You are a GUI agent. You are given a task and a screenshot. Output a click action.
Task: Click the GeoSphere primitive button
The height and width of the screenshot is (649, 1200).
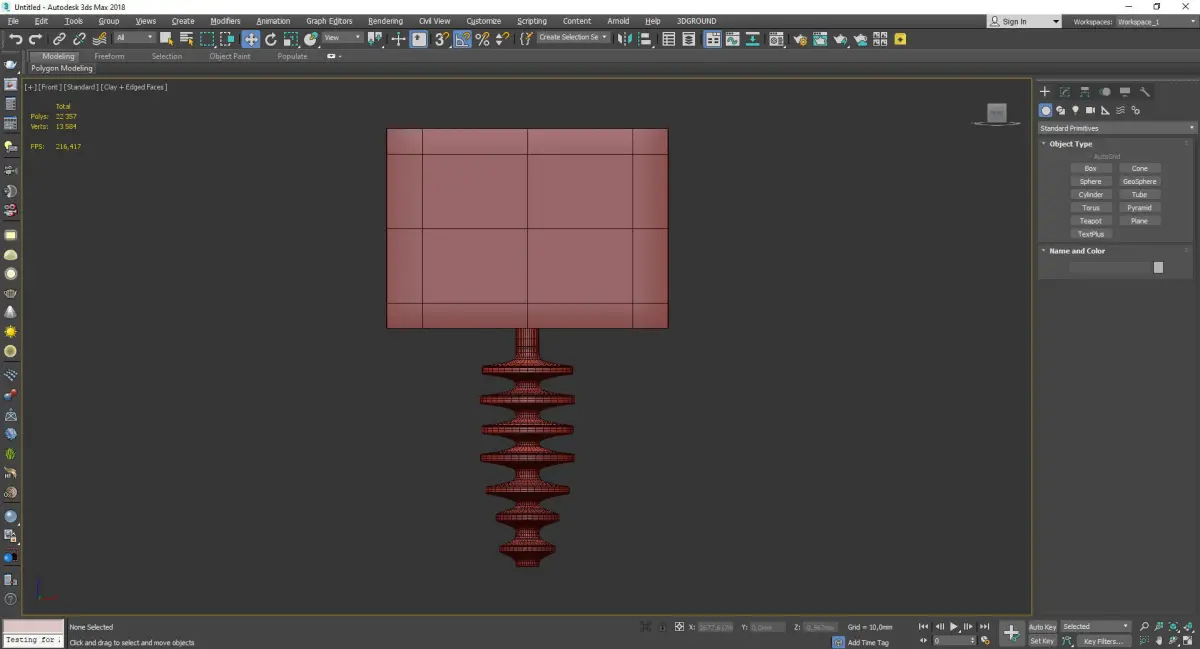click(1139, 182)
